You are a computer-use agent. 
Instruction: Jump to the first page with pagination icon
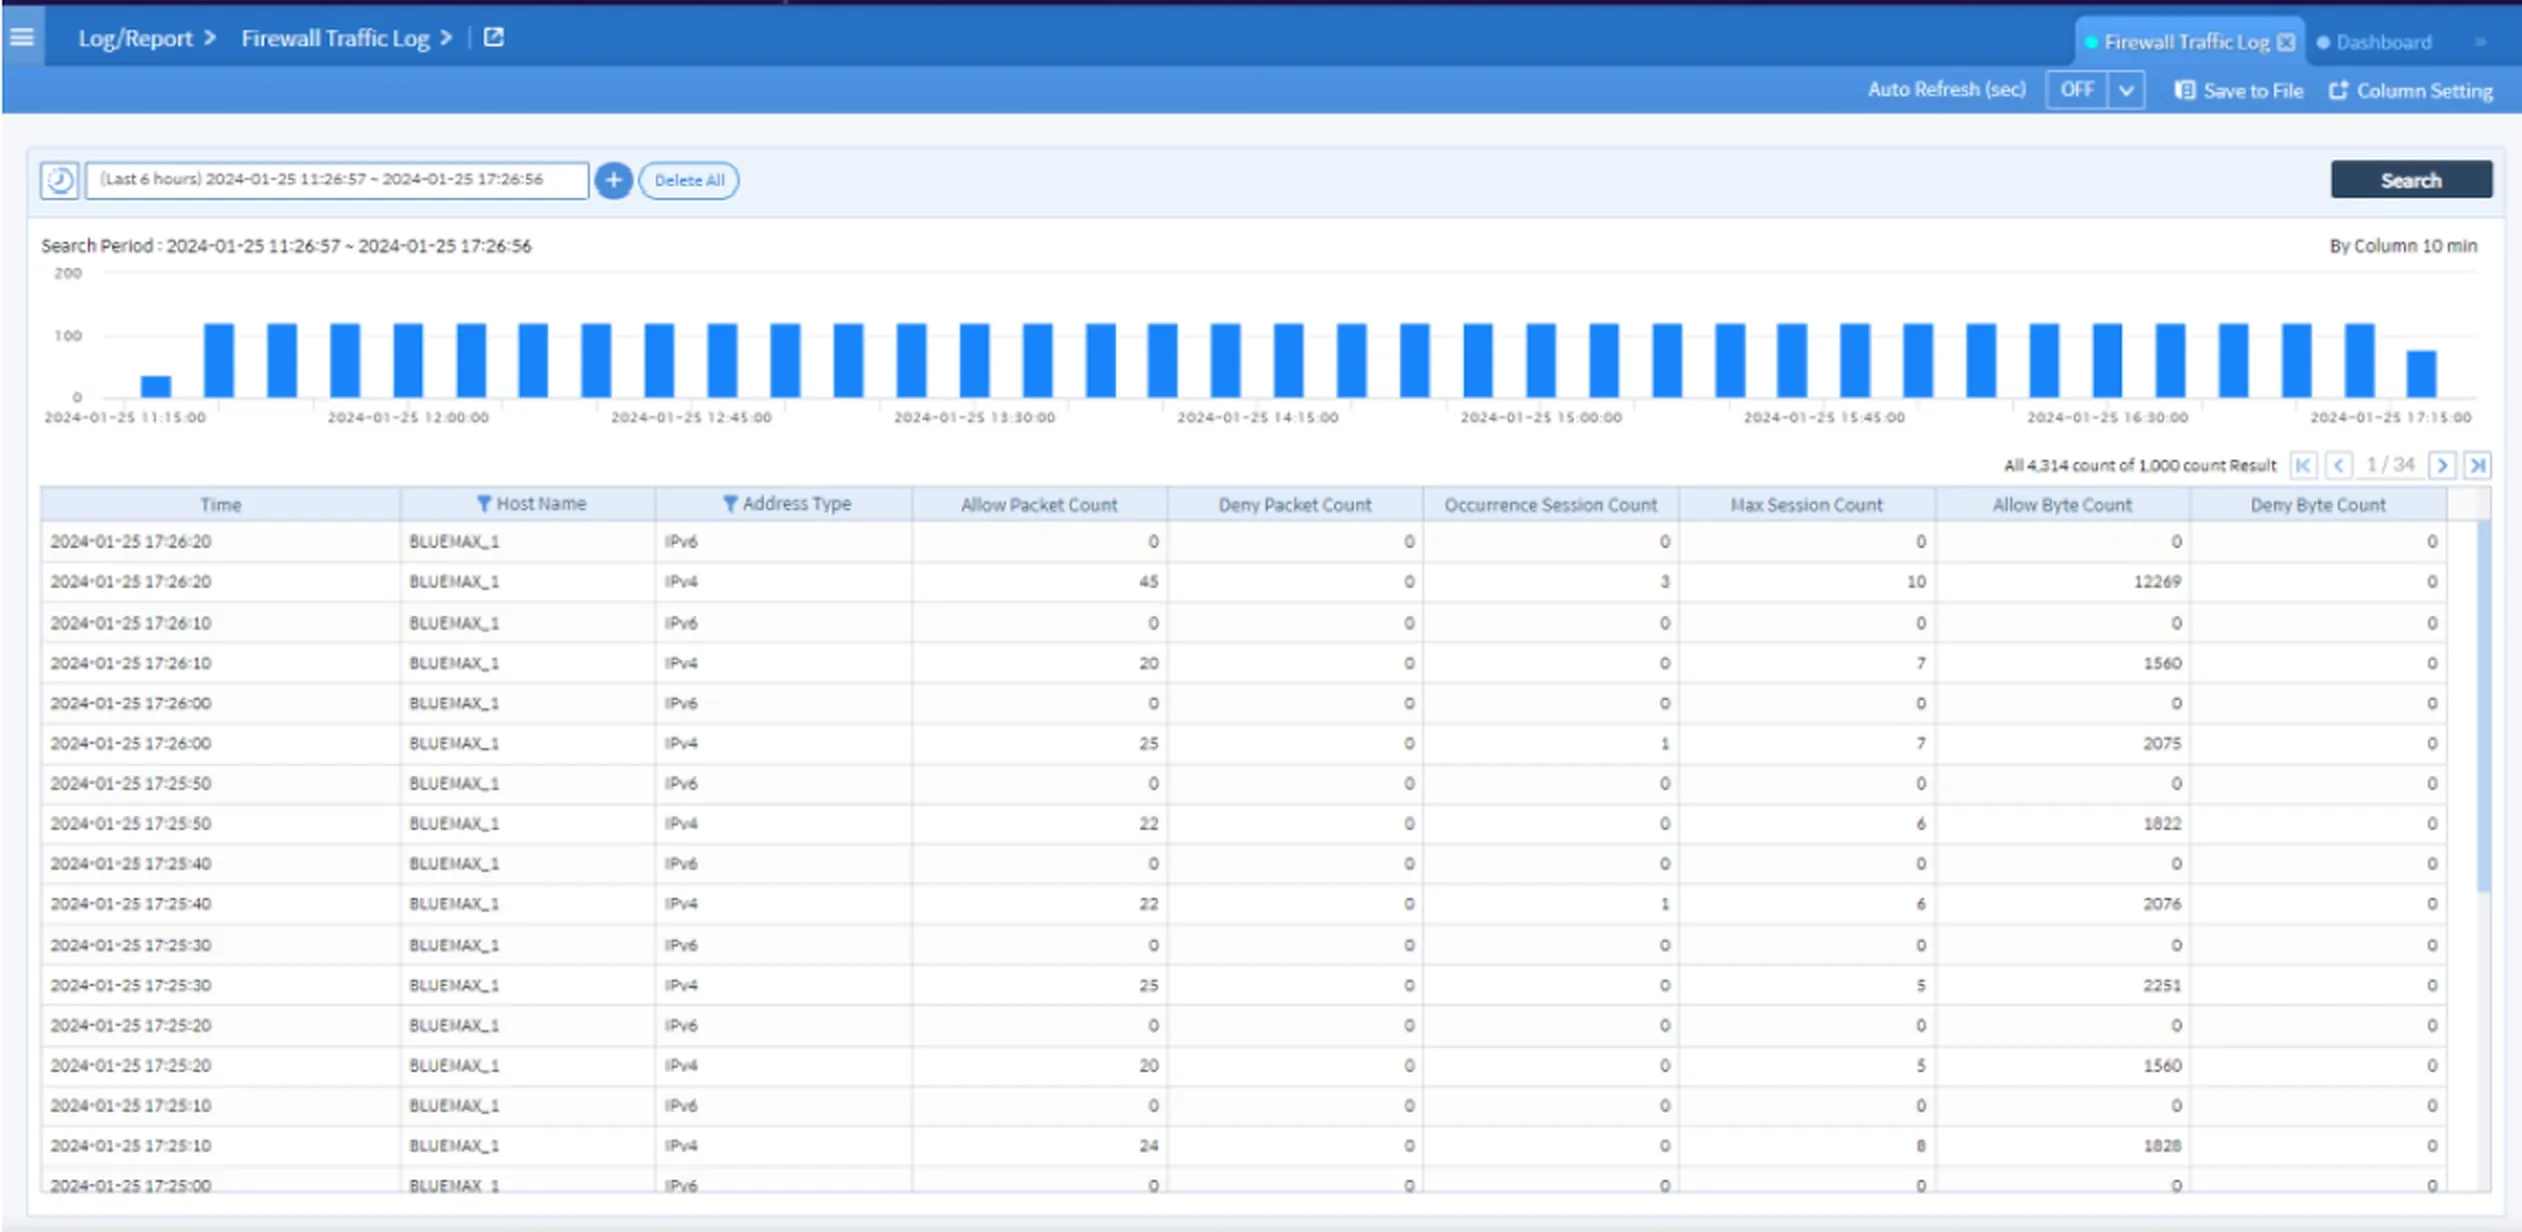pyautogui.click(x=2304, y=464)
